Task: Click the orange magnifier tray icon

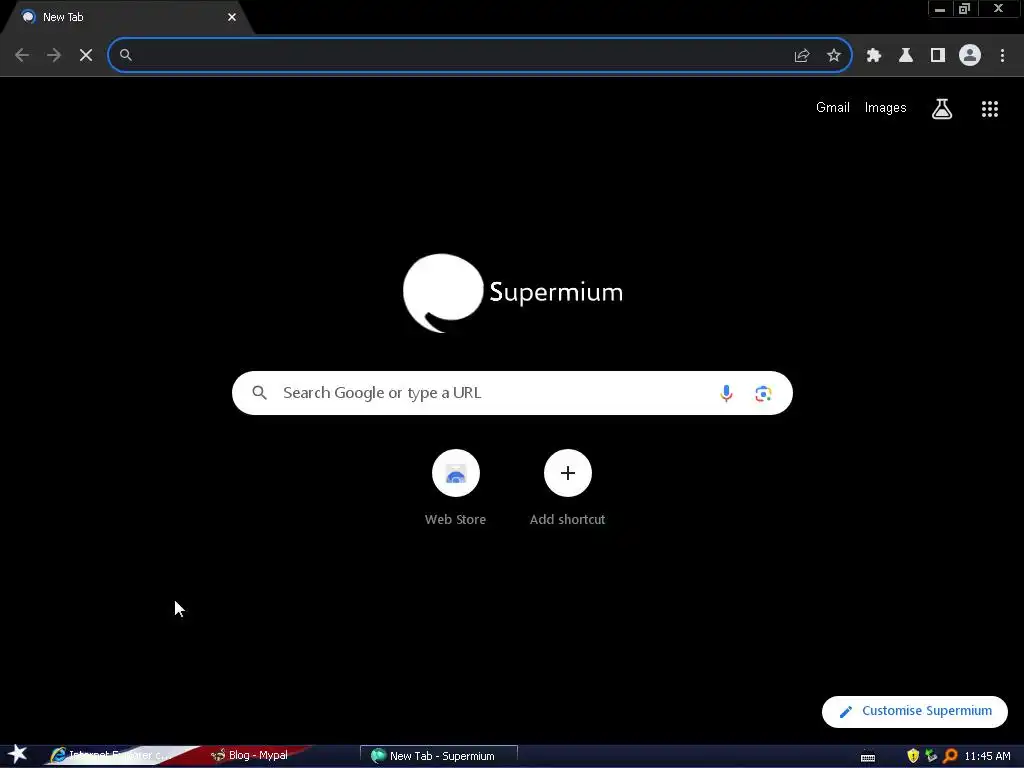Action: click(950, 756)
